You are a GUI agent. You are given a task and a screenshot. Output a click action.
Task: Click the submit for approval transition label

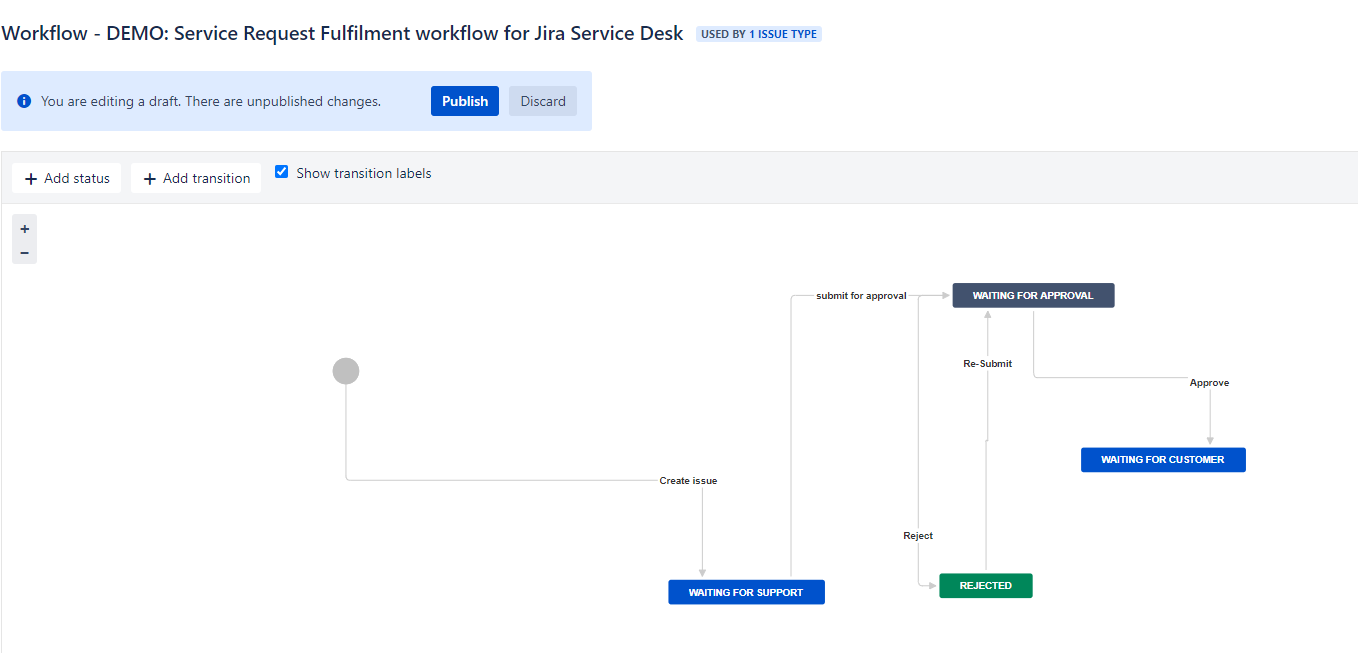[x=861, y=296]
